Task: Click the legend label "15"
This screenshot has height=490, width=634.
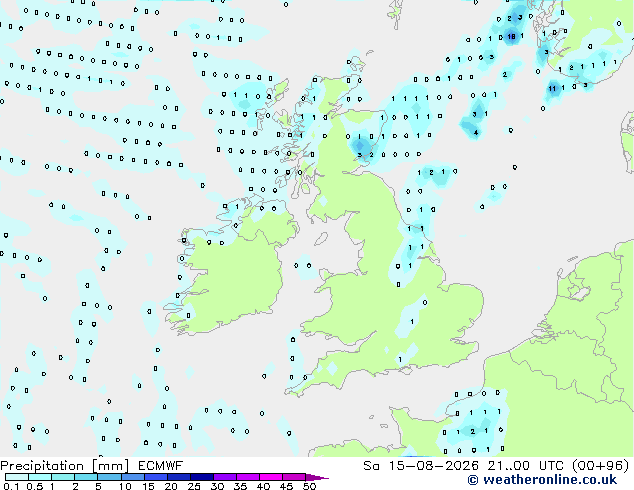Action: tap(148, 486)
